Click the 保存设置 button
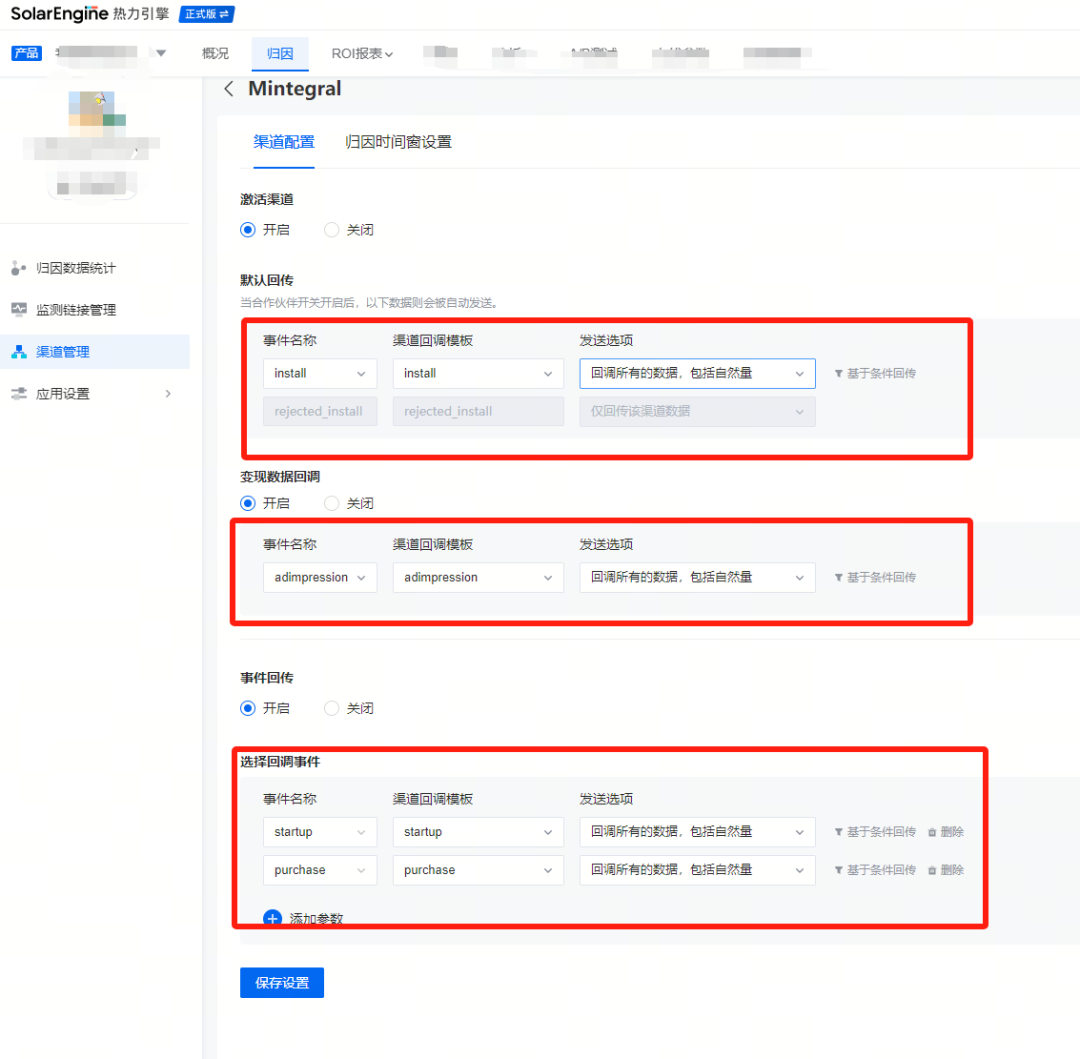 282,983
